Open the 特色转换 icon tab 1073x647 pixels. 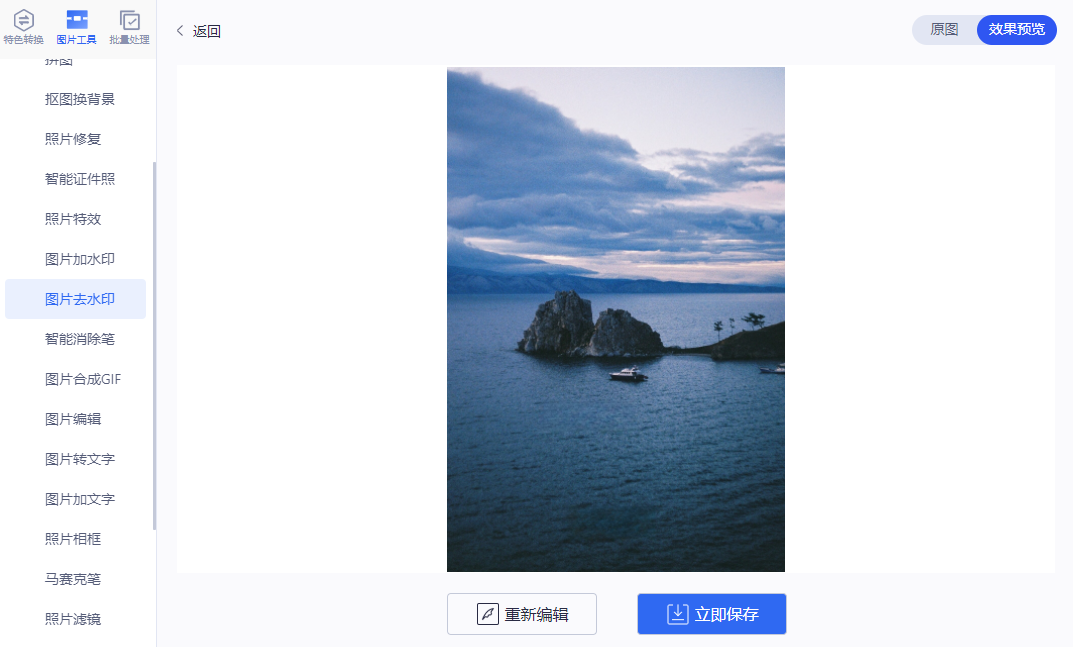click(23, 27)
